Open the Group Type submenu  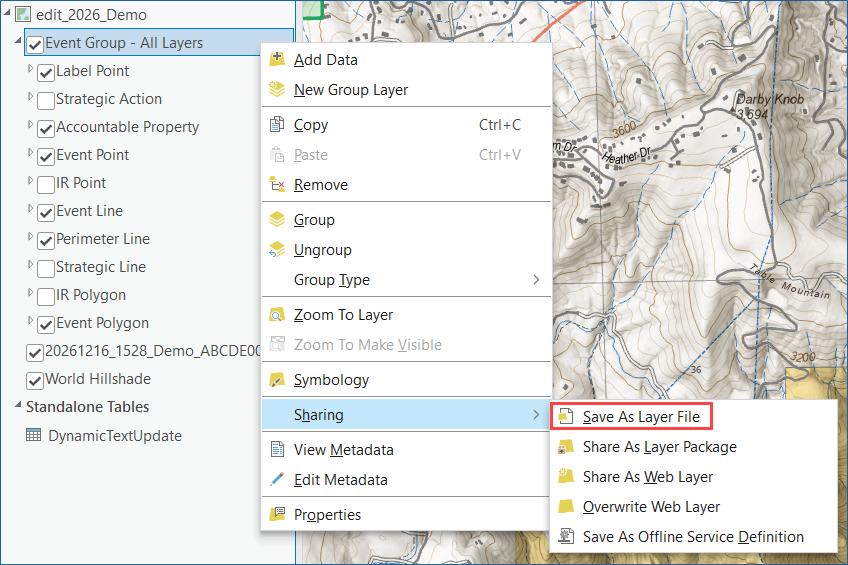tap(406, 280)
